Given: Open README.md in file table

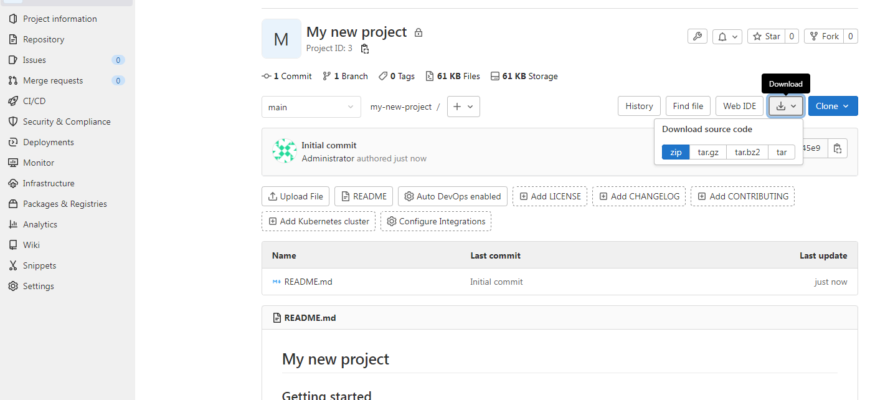Looking at the screenshot, I should 308,282.
